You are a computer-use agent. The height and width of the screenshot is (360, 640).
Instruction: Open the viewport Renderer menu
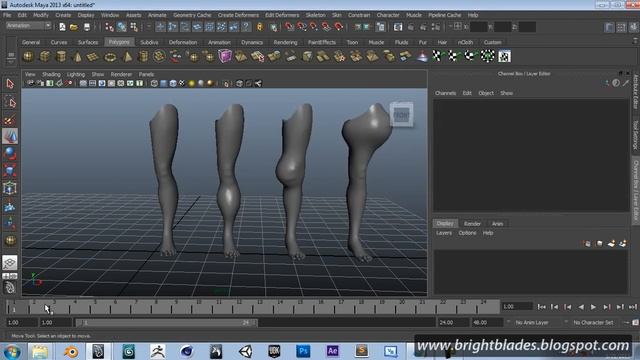(x=121, y=74)
